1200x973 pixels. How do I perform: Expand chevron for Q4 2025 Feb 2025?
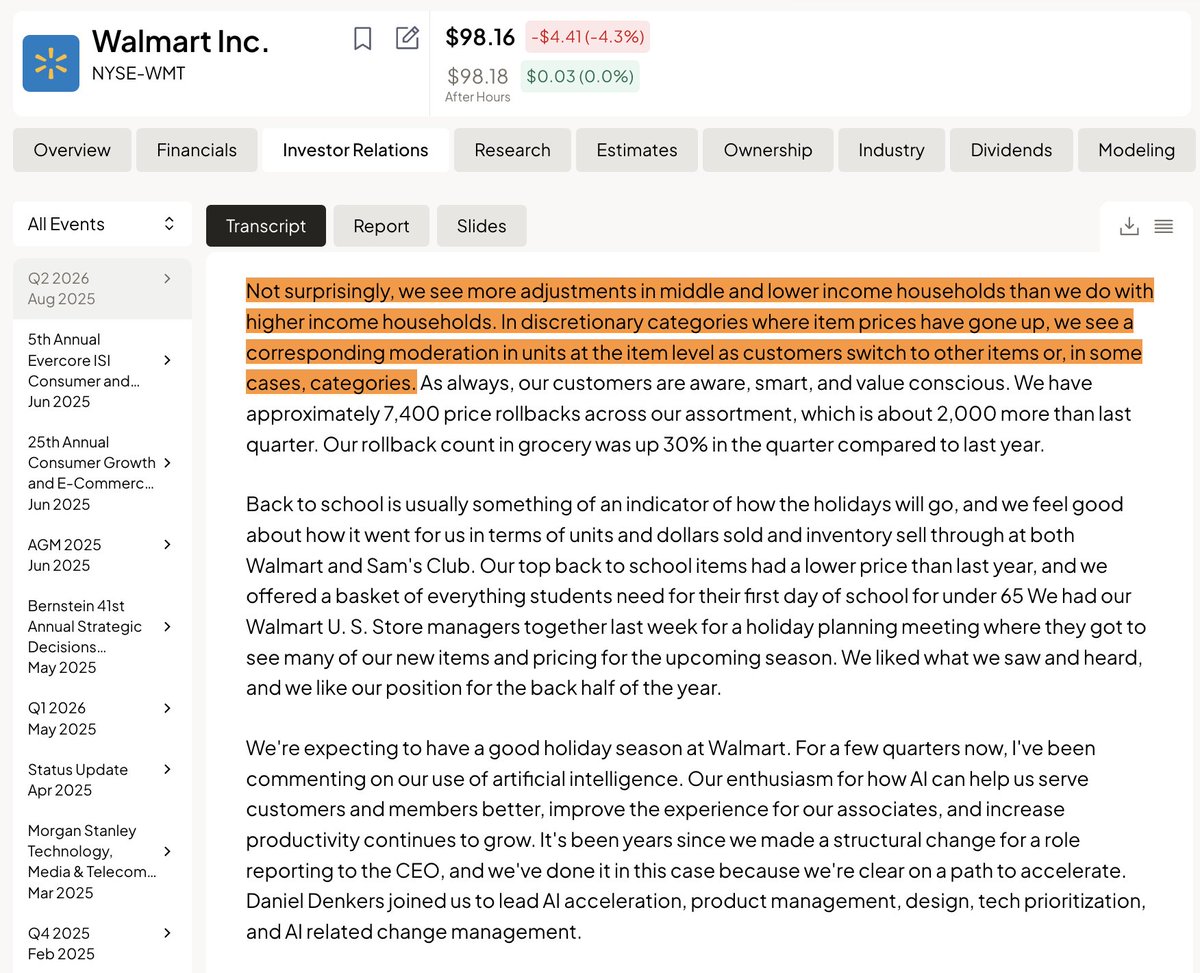point(167,933)
